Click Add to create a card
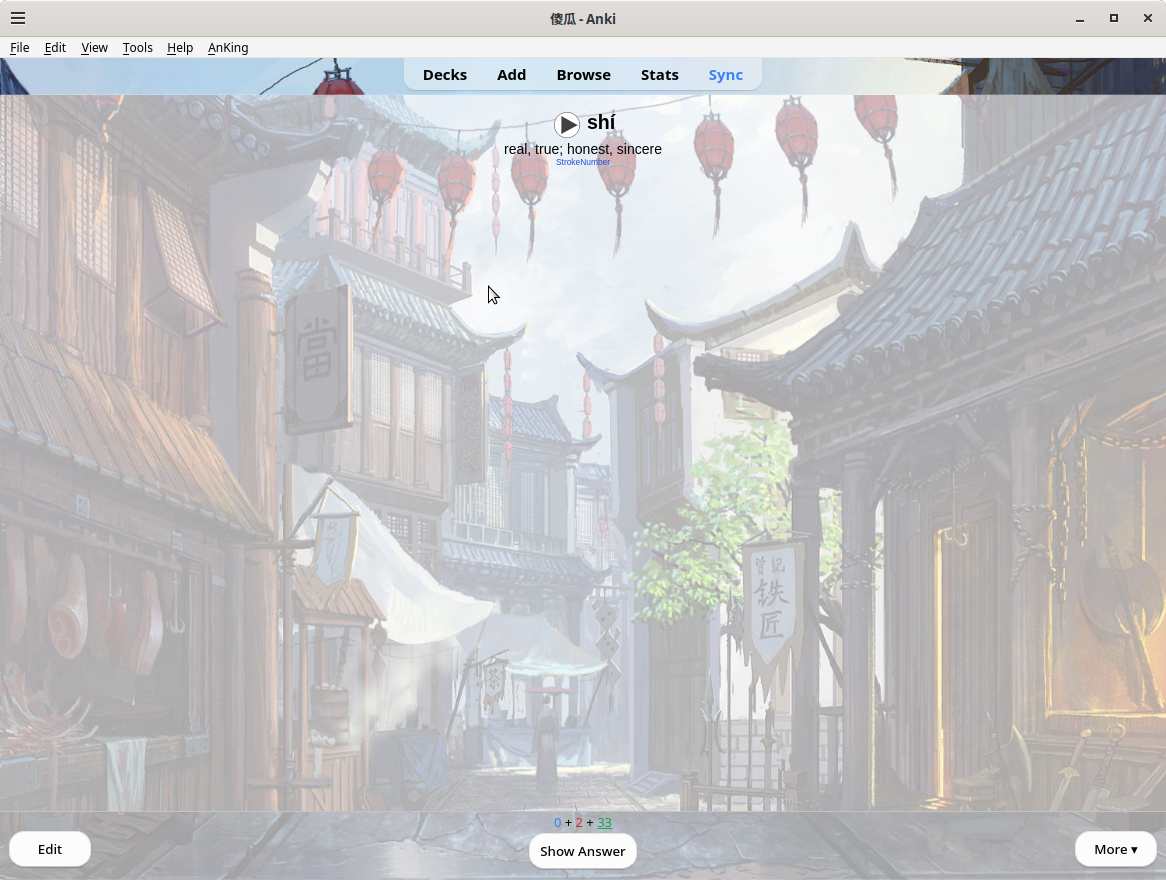 tap(512, 75)
